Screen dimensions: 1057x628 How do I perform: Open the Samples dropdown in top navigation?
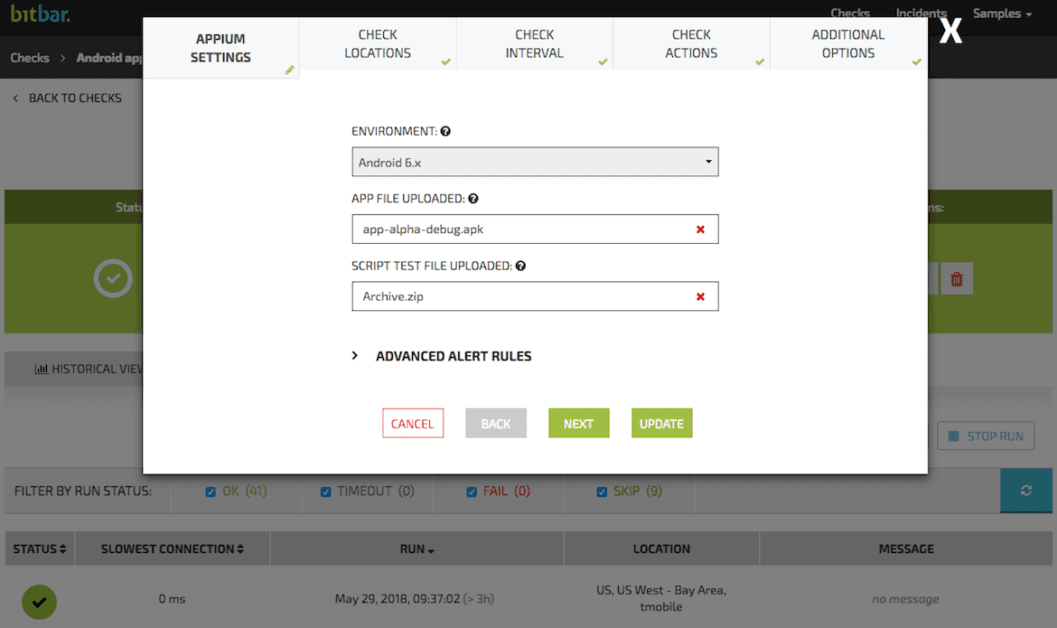(1002, 14)
